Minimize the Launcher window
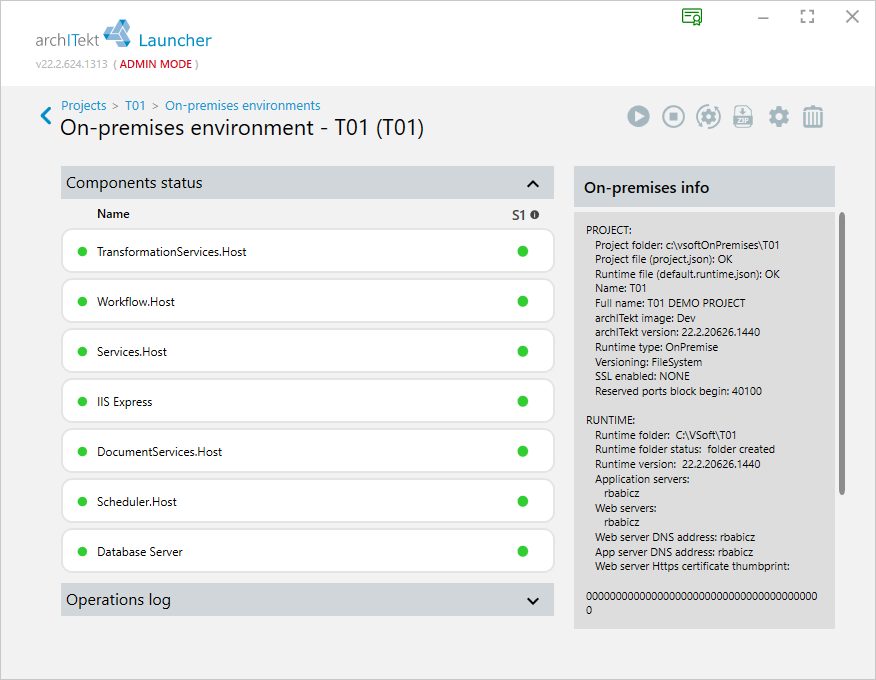This screenshot has height=680, width=876. [x=763, y=18]
